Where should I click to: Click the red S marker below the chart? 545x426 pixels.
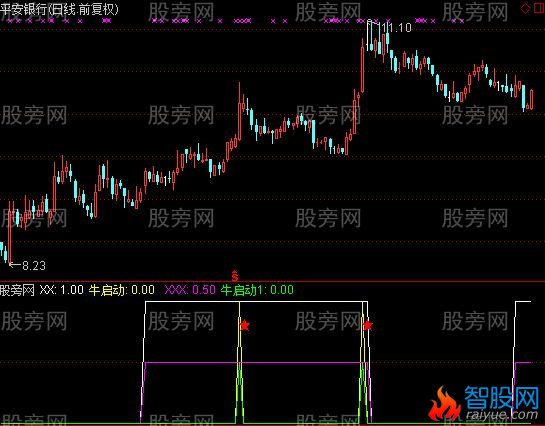(x=235, y=276)
